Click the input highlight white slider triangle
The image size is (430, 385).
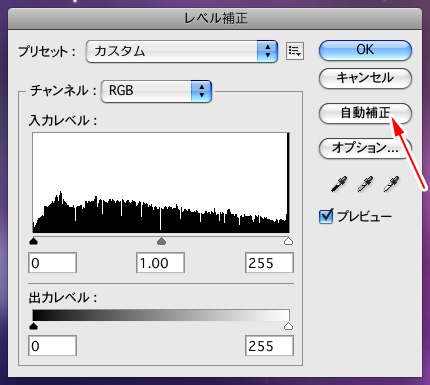[288, 241]
